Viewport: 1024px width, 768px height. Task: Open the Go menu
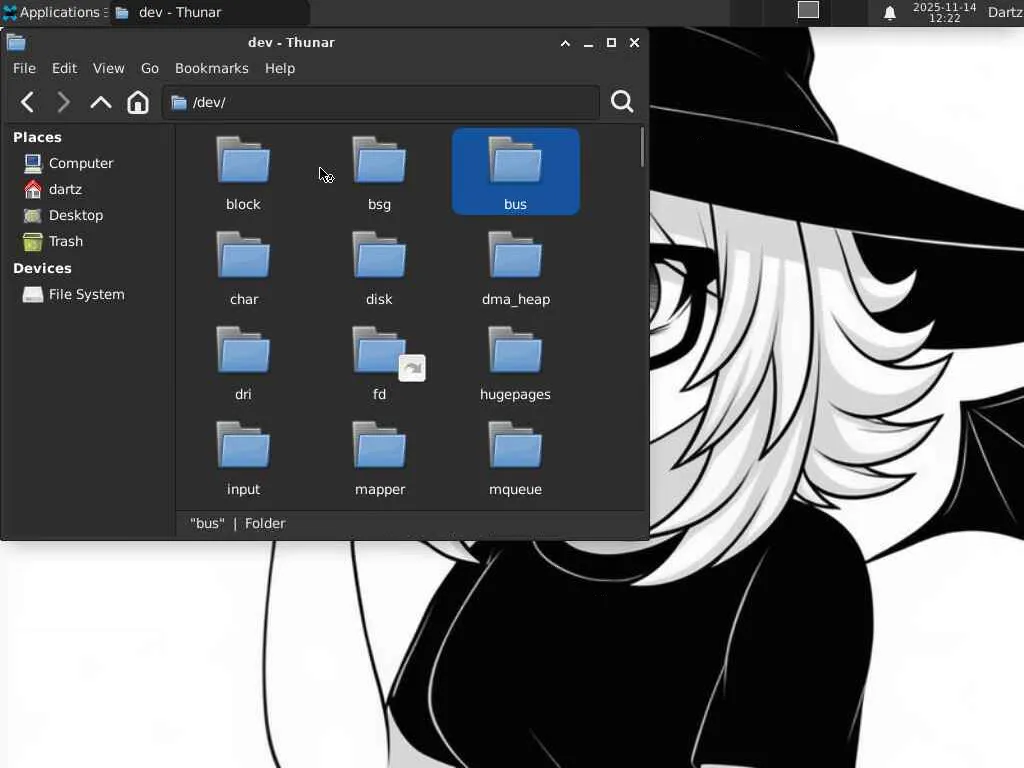tap(150, 69)
